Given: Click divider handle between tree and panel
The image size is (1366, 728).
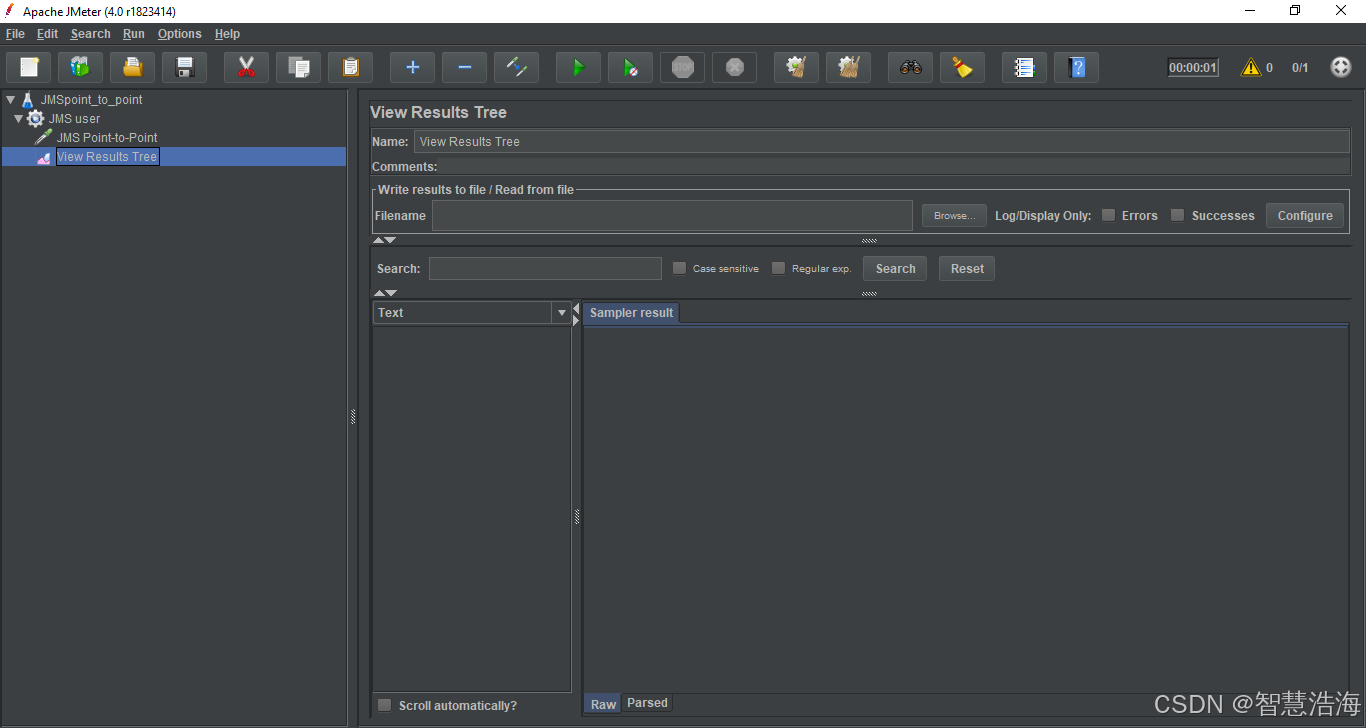Looking at the screenshot, I should click(353, 417).
